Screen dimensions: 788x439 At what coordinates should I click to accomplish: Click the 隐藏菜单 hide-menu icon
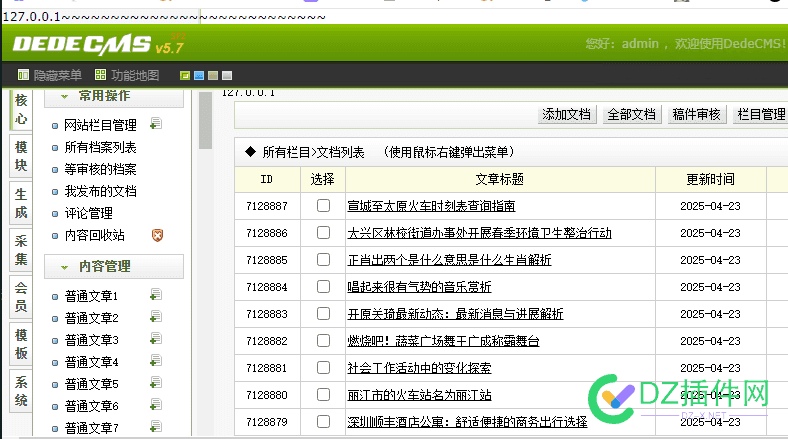tap(23, 75)
